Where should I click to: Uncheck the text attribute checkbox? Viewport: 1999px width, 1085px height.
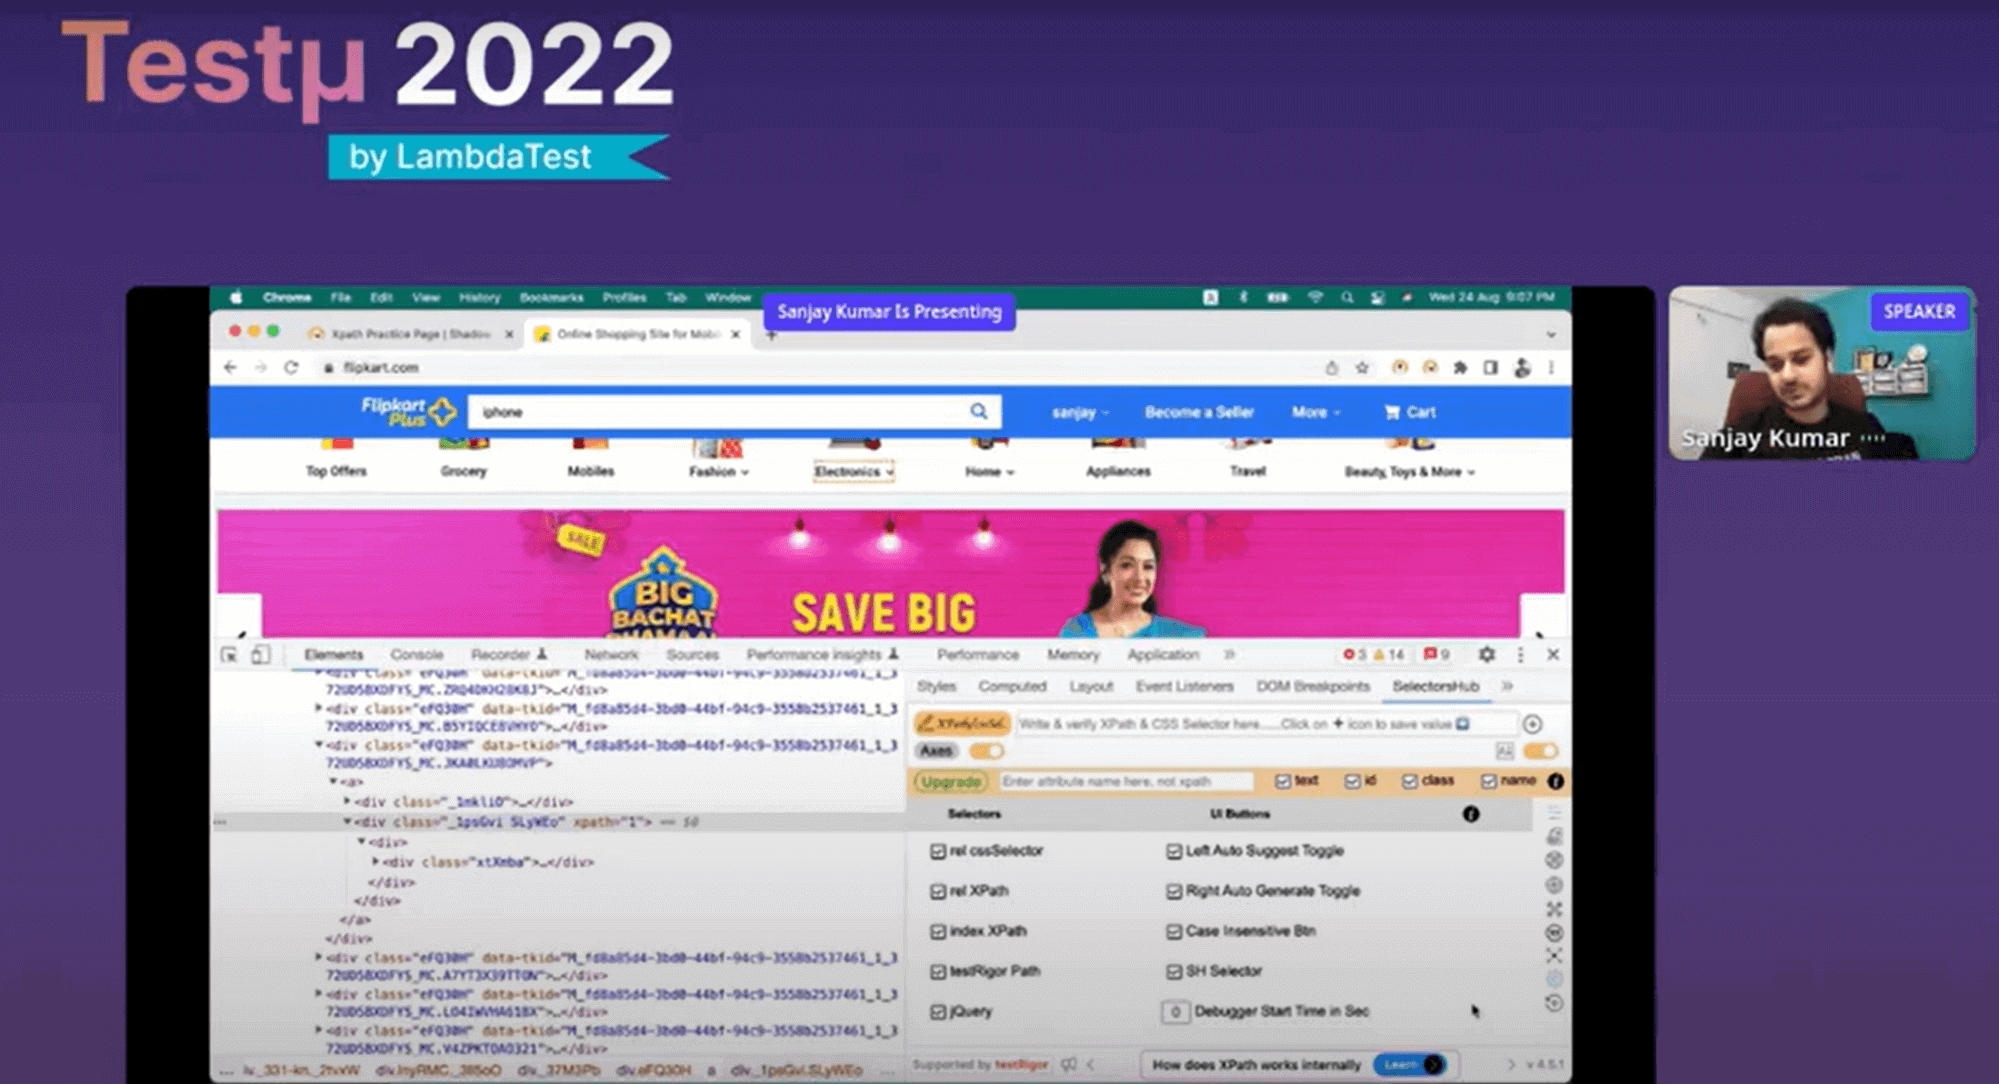pyautogui.click(x=1283, y=781)
